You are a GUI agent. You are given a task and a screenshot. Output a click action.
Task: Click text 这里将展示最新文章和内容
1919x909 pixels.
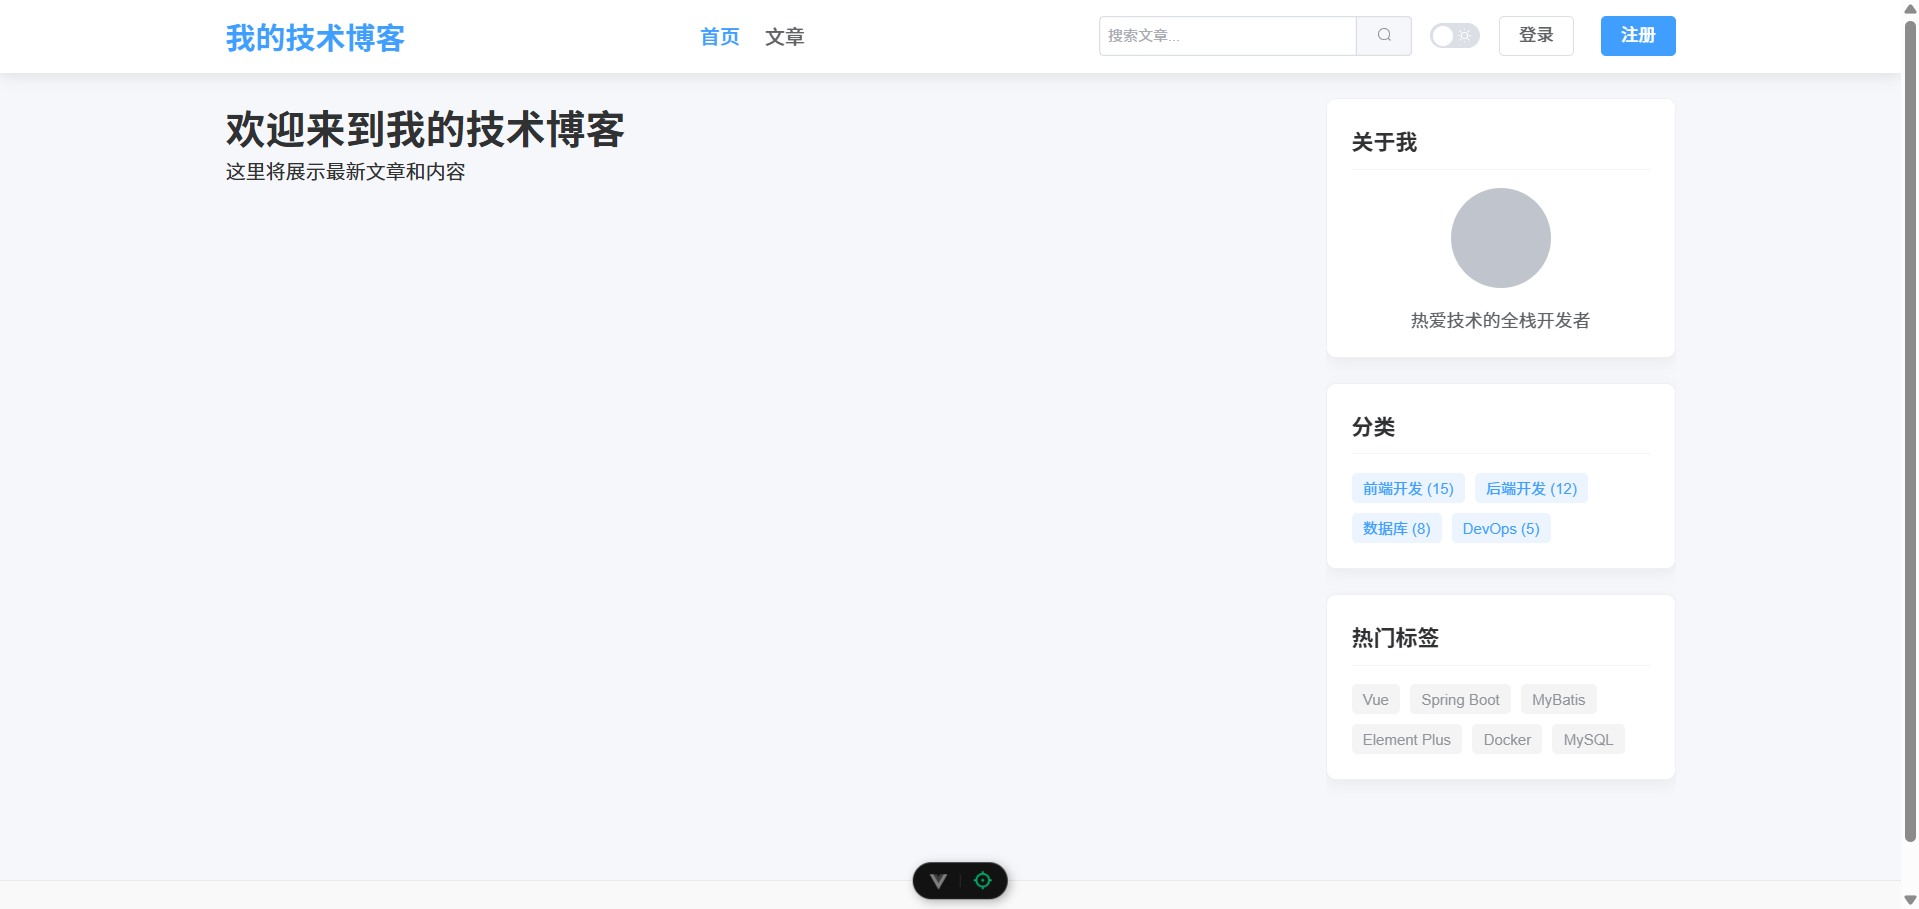coord(346,172)
